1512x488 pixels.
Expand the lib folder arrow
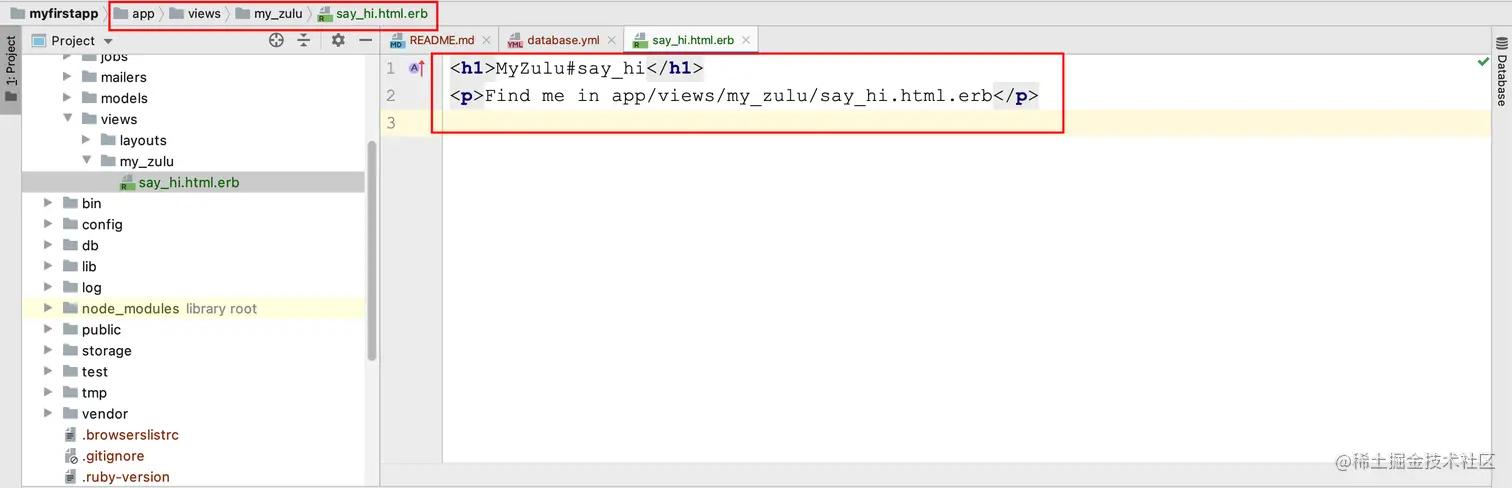(x=48, y=266)
